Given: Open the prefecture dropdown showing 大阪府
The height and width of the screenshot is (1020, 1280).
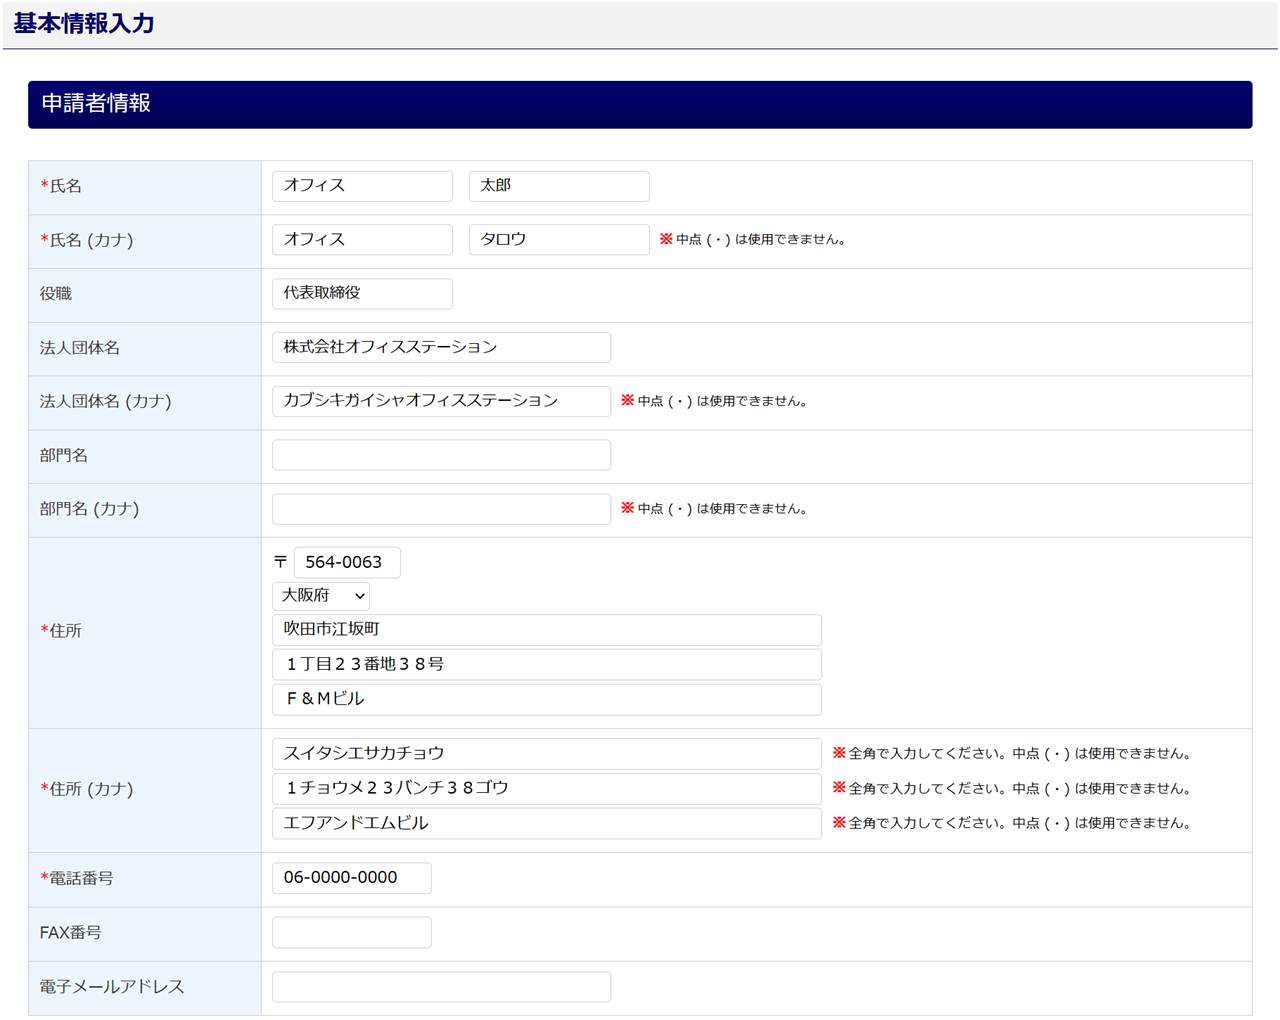Looking at the screenshot, I should [321, 596].
